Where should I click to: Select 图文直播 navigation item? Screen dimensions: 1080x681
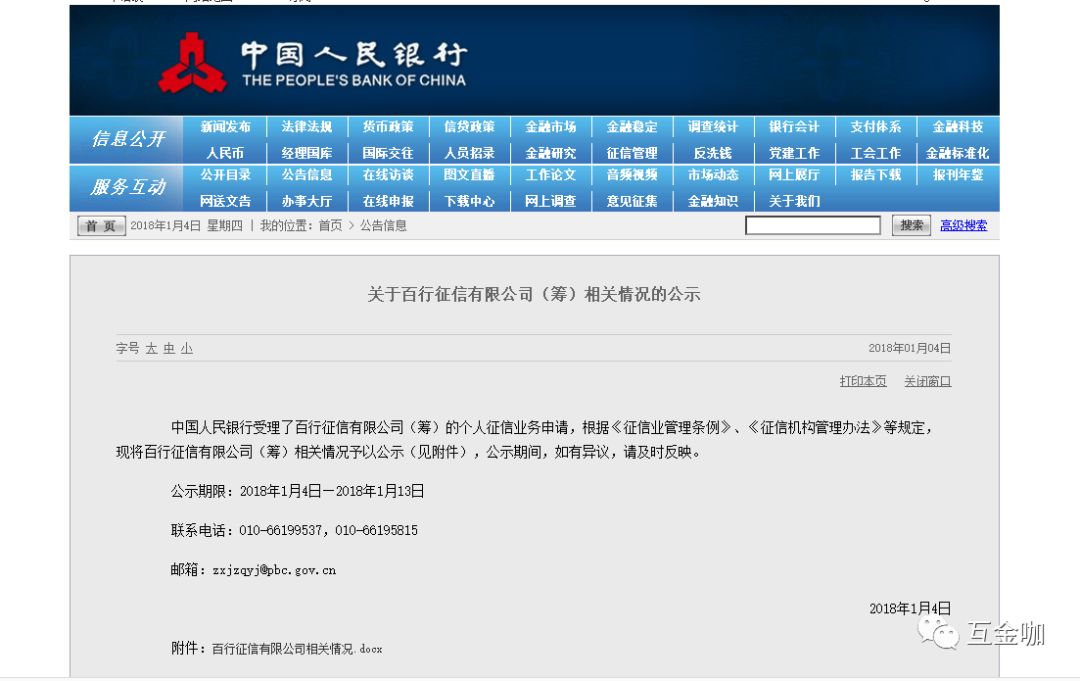[x=469, y=175]
